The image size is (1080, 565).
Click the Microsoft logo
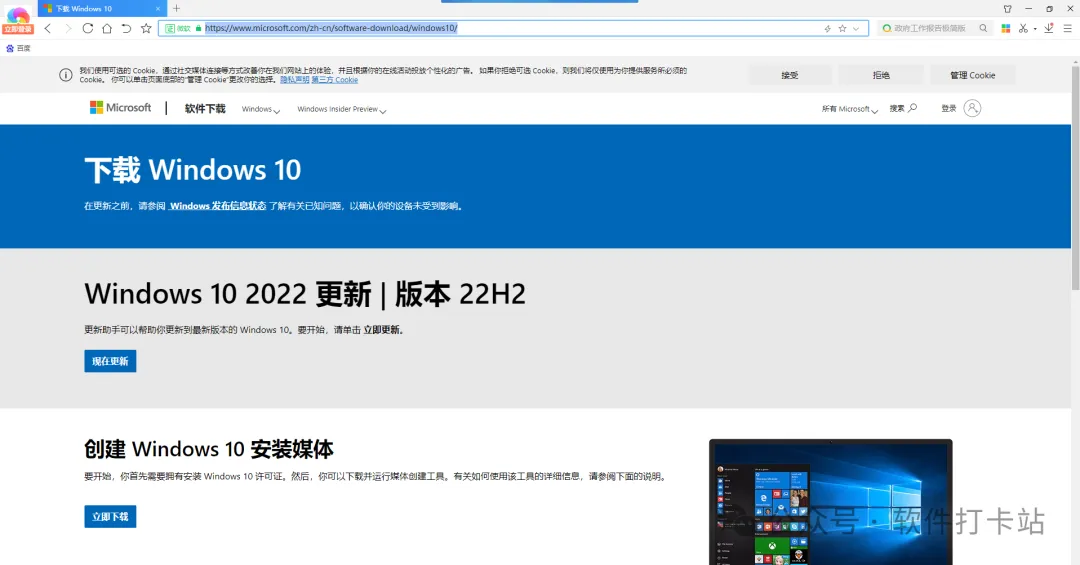121,107
